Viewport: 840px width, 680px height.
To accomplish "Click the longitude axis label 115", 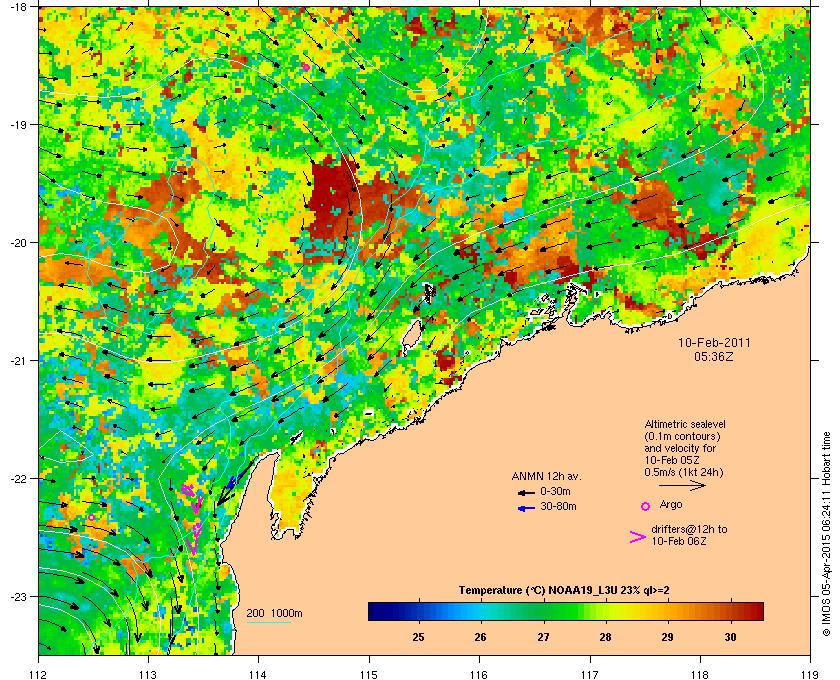I will tap(369, 673).
